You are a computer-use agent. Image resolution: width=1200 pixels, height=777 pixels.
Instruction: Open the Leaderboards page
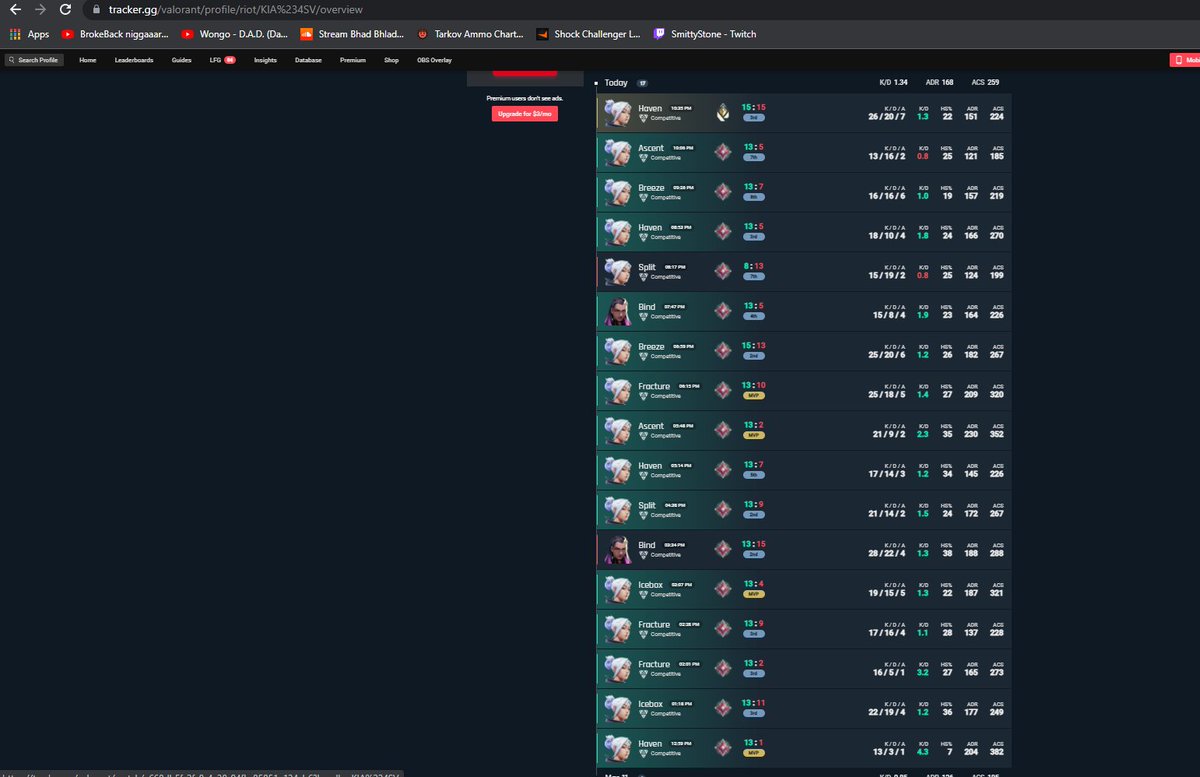[134, 60]
